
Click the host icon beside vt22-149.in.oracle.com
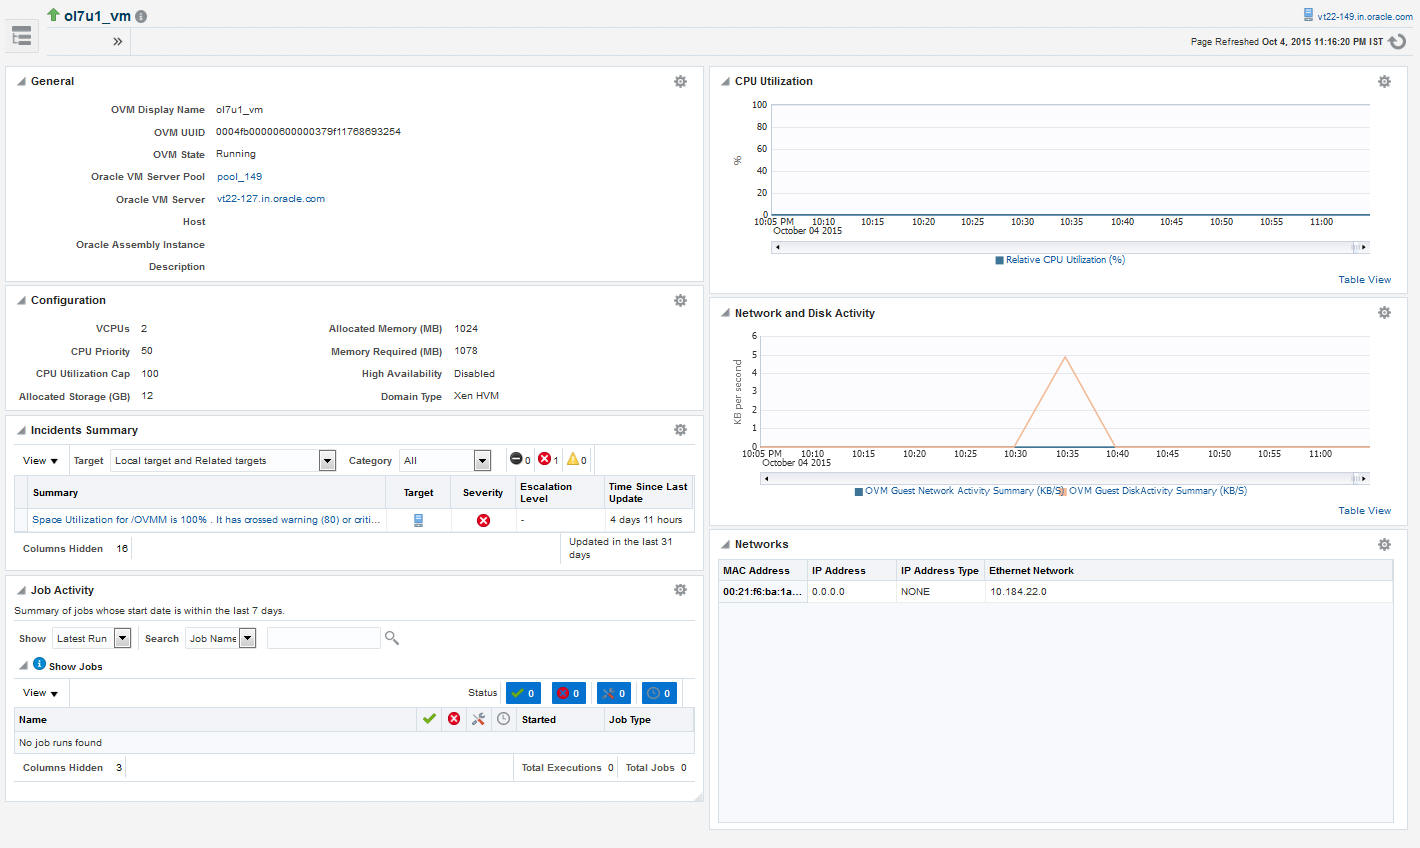(1308, 15)
